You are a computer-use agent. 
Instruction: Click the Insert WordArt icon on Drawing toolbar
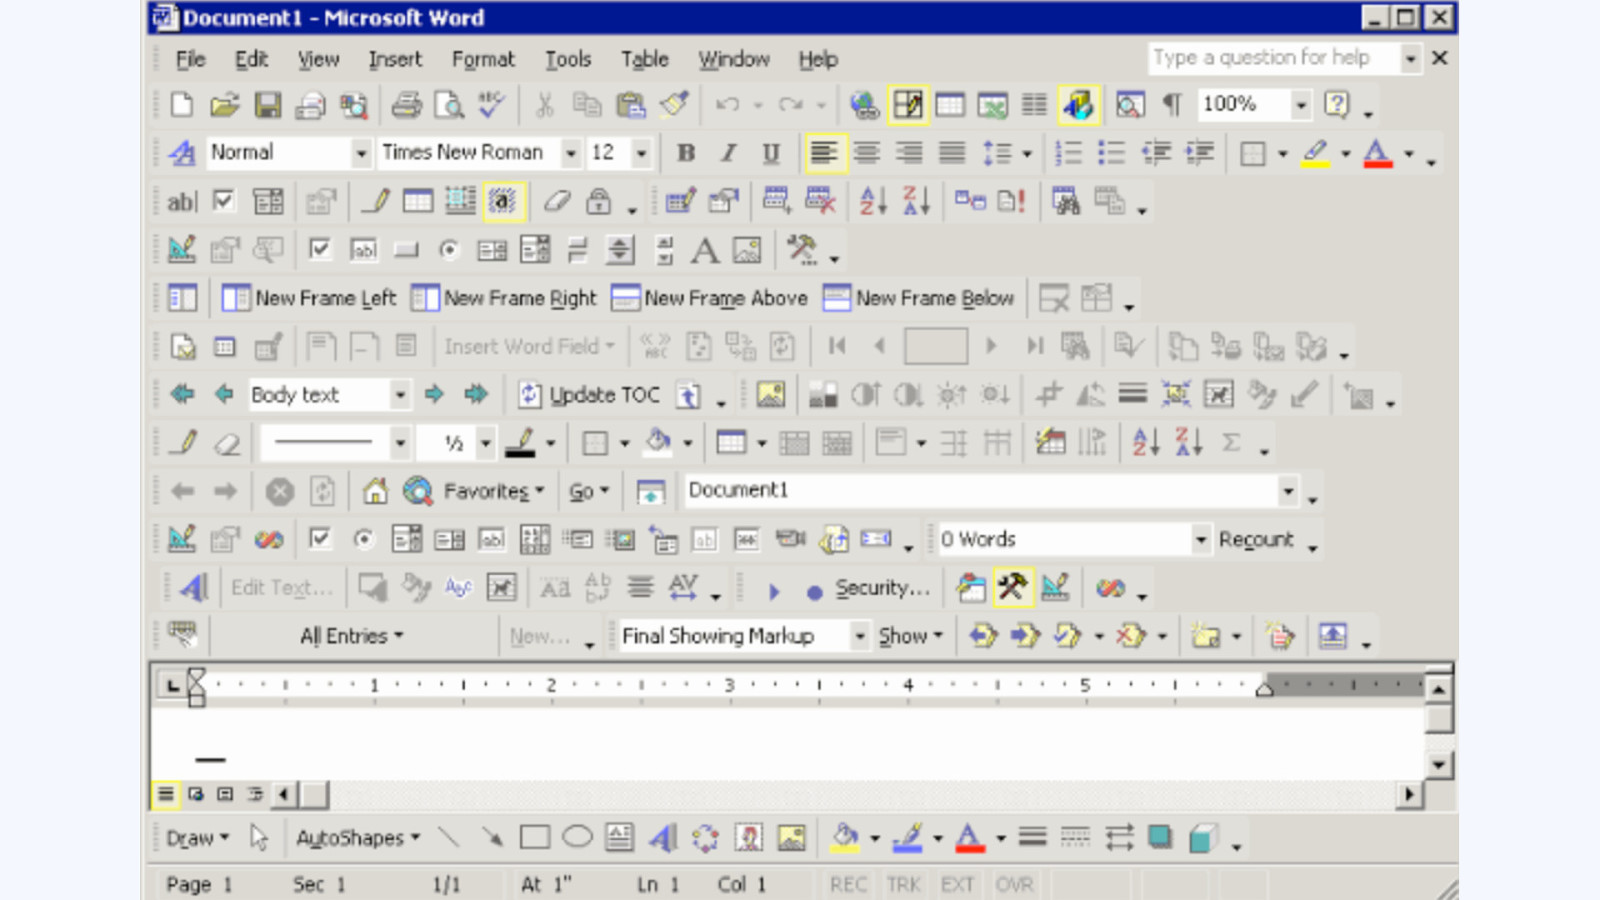point(662,837)
